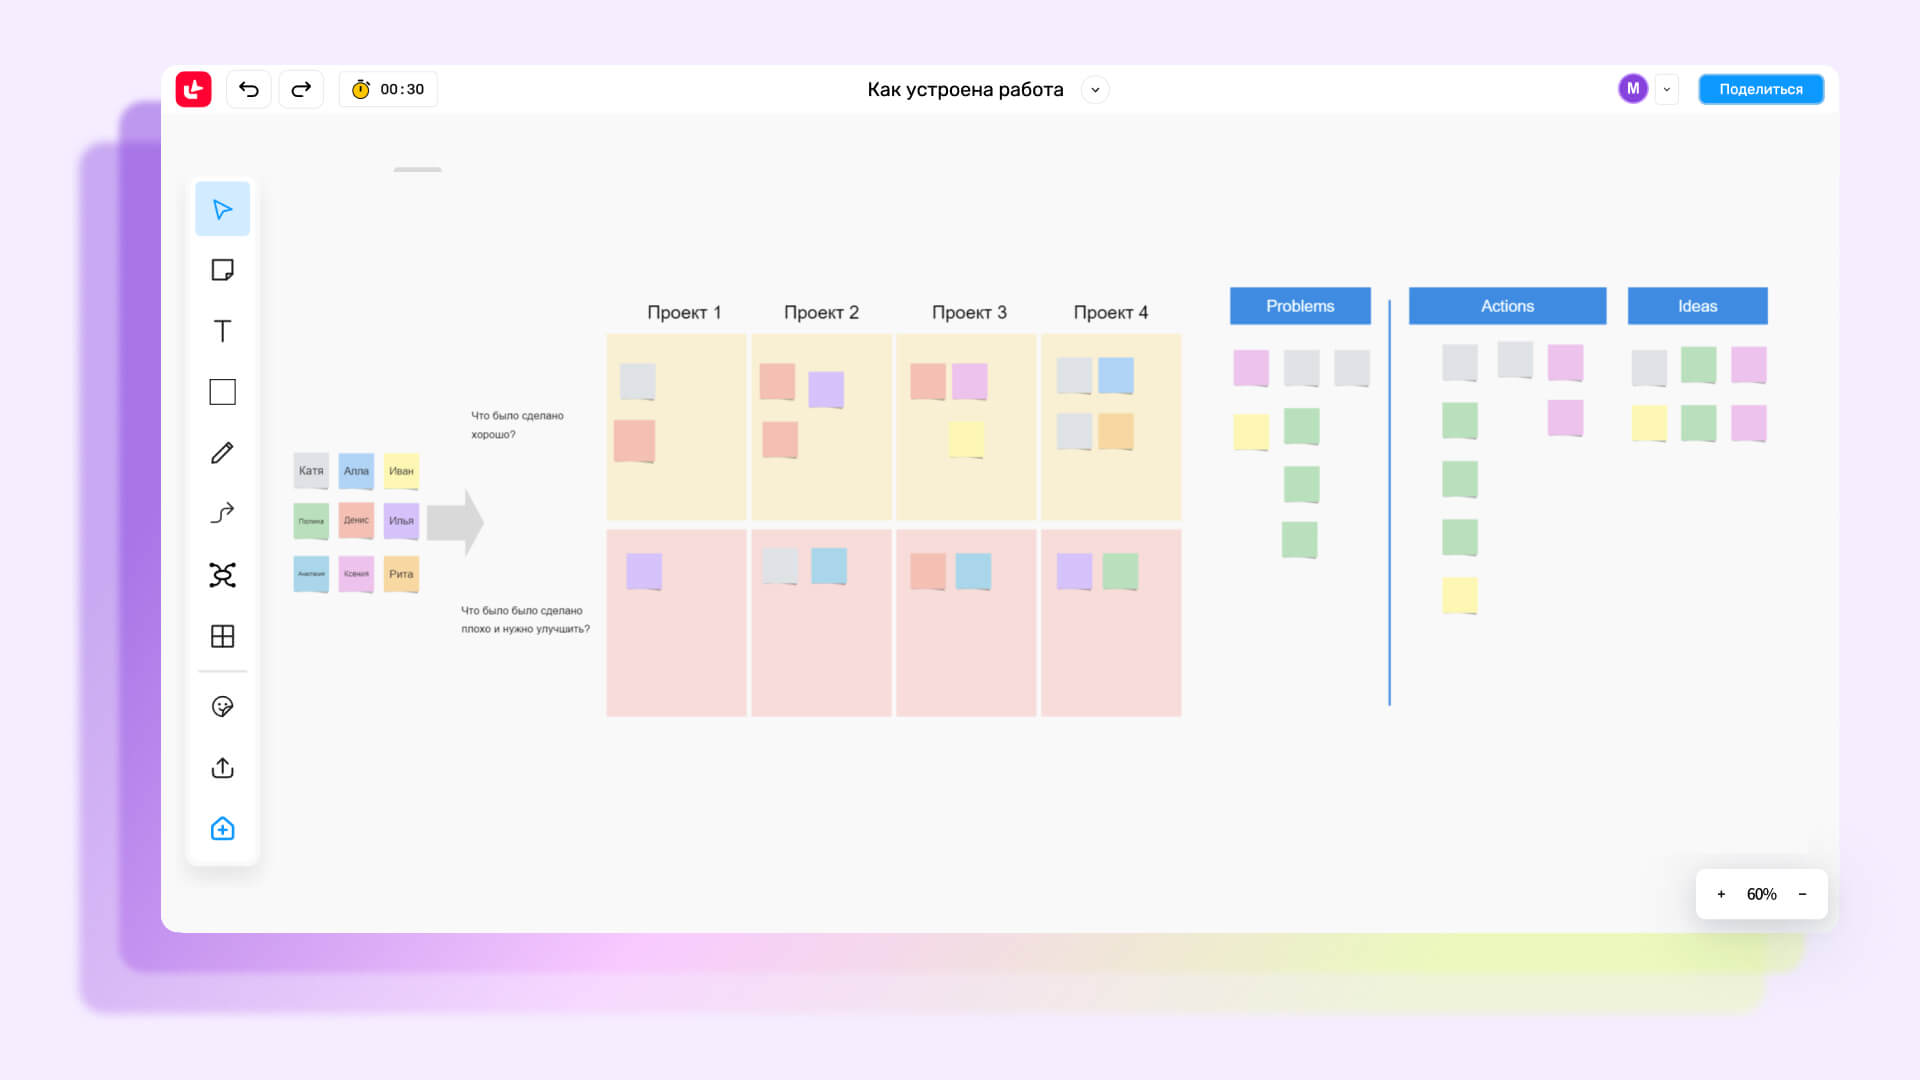Click the Поделиться share button
This screenshot has height=1080, width=1920.
pyautogui.click(x=1761, y=89)
